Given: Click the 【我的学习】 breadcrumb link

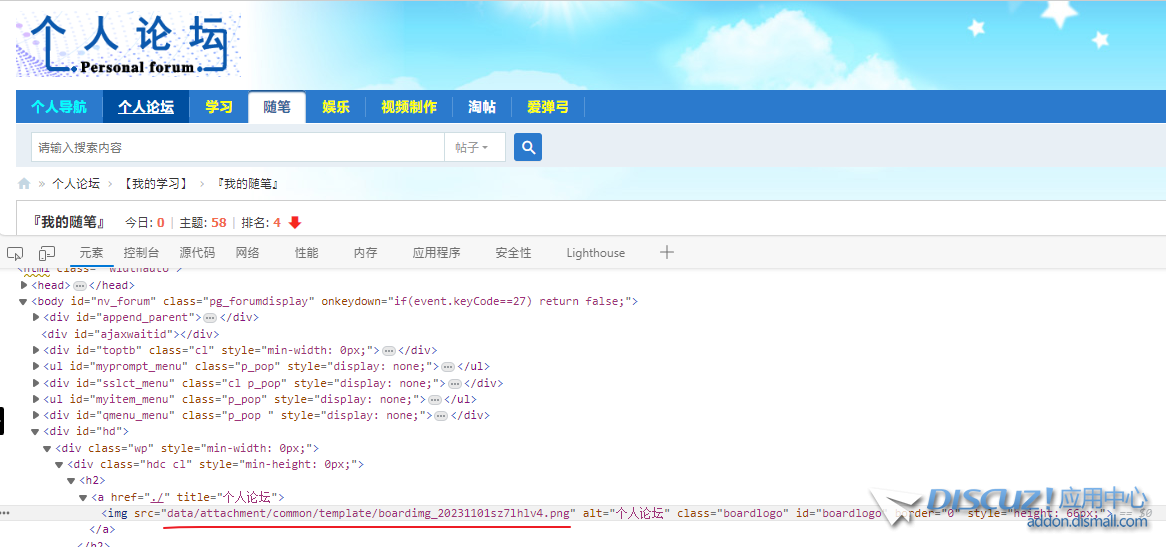Looking at the screenshot, I should (x=155, y=184).
